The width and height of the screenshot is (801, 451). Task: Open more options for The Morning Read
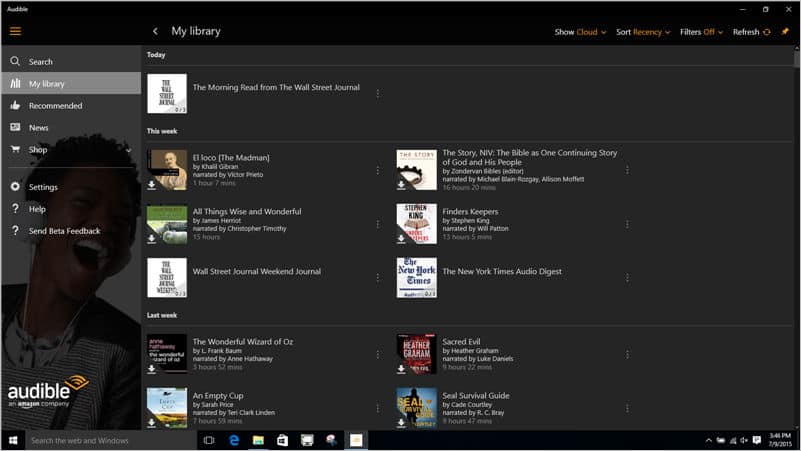point(378,93)
